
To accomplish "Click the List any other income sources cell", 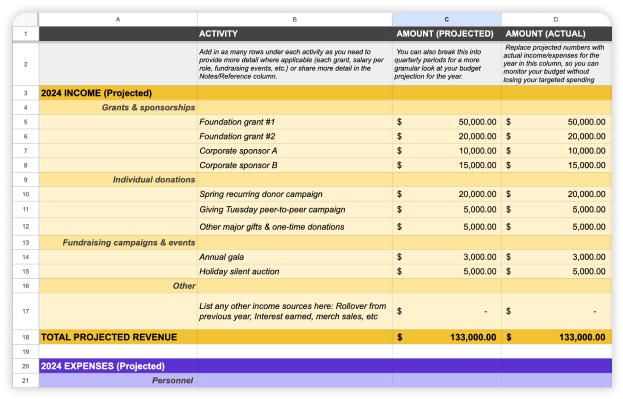I will point(294,311).
